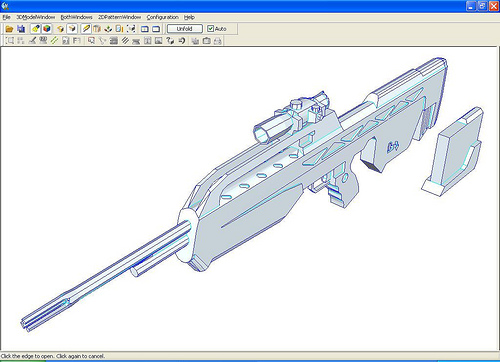Open the File menu

pyautogui.click(x=6, y=17)
